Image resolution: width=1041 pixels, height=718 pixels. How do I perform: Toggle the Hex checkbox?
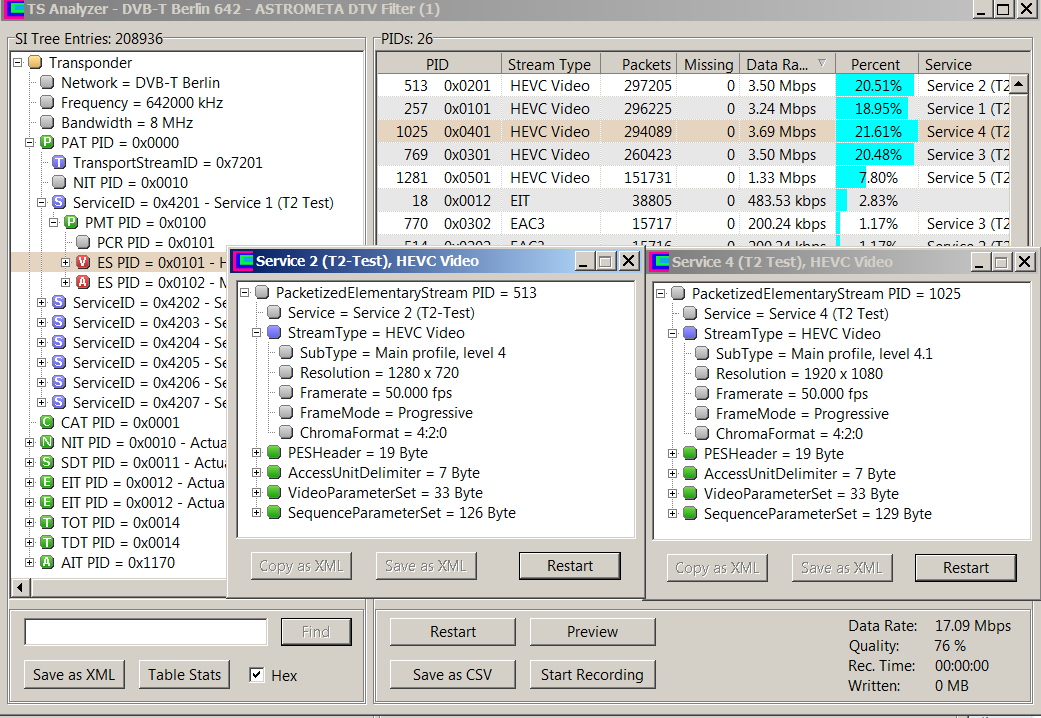point(256,675)
